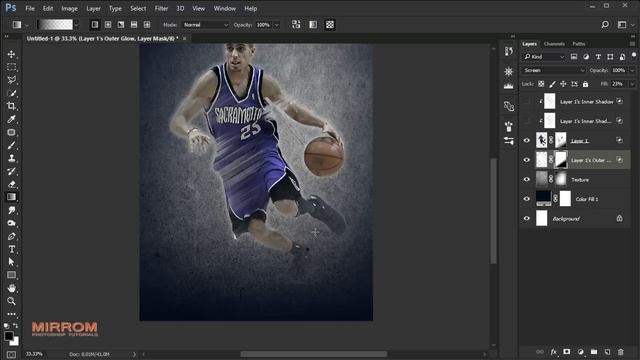Screen dimensions: 640x360
Task: Hide the Background layer
Action: [x=527, y=218]
